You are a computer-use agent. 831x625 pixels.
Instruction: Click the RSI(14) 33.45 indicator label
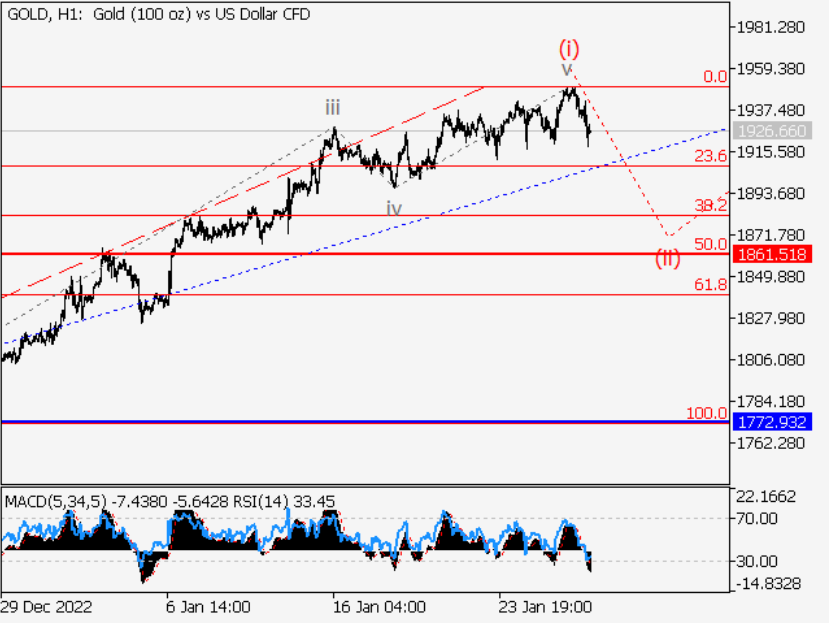pyautogui.click(x=286, y=501)
